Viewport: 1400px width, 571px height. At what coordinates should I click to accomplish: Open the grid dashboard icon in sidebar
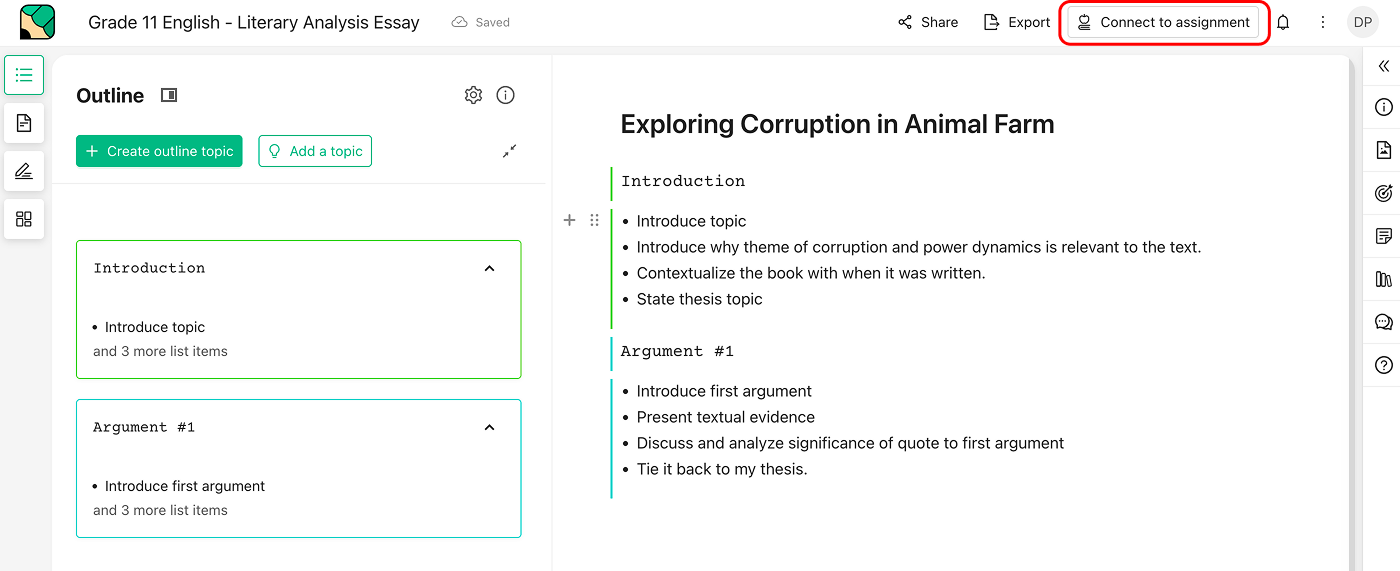coord(24,219)
